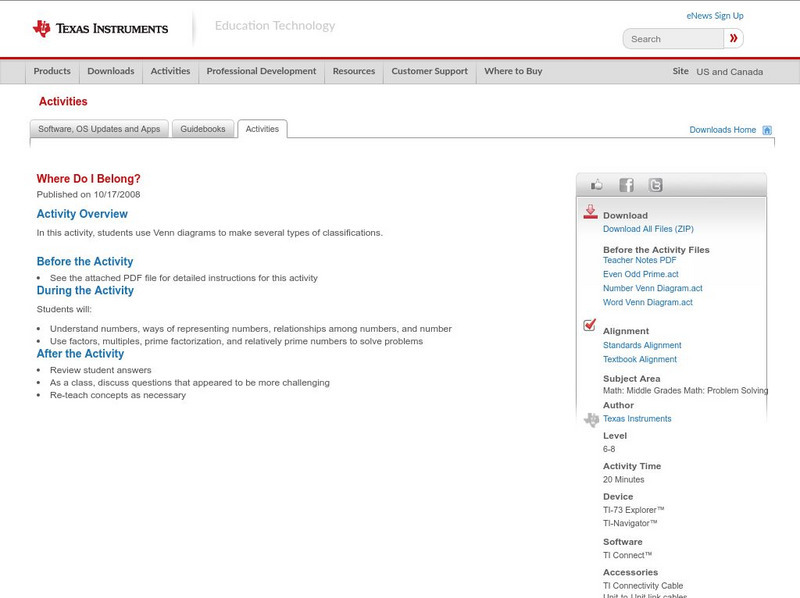This screenshot has height=598, width=800.
Task: Click the red Activities page heading
Action: 63,102
